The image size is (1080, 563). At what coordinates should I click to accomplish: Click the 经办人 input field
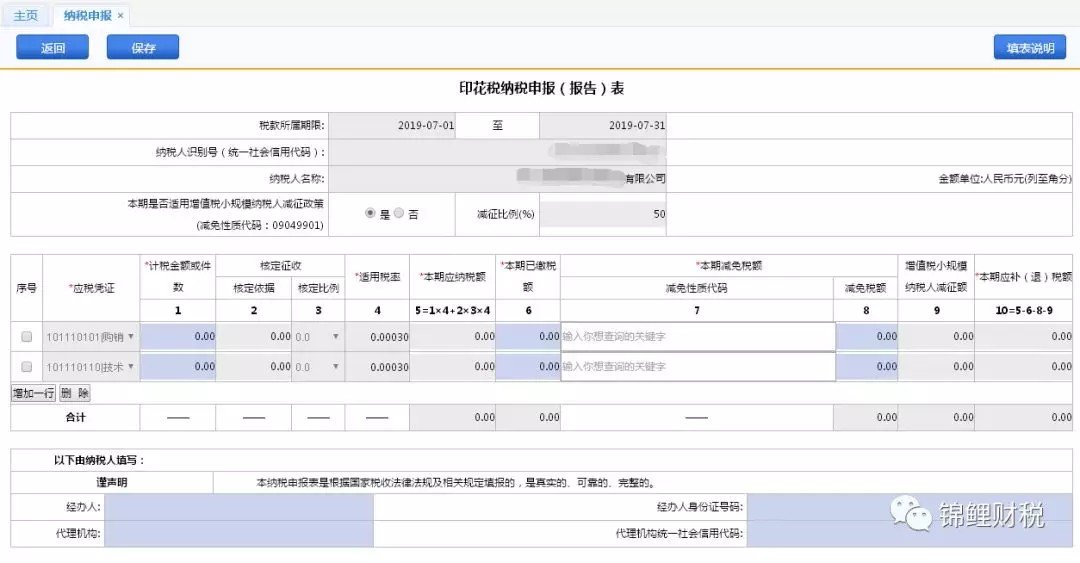click(x=238, y=506)
